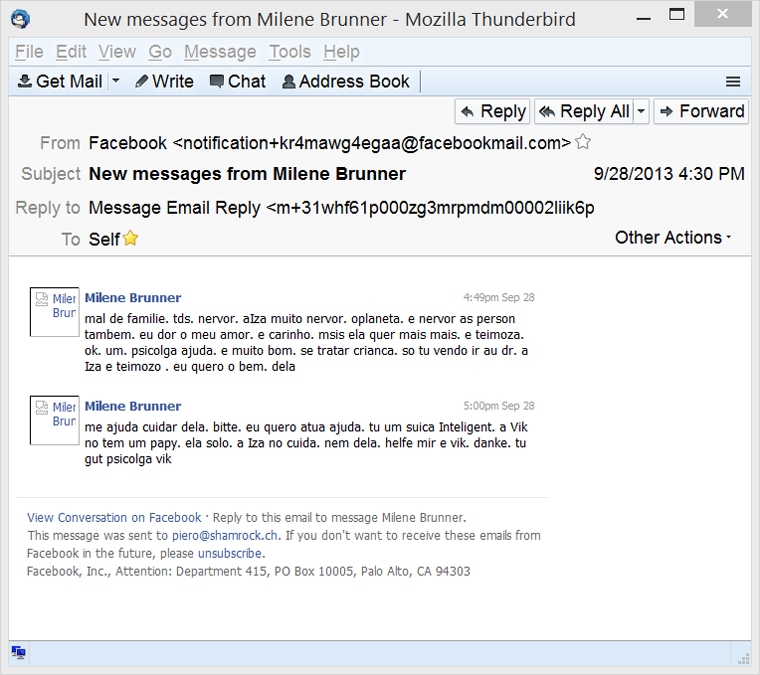Open the Address Book
760x675 pixels.
point(345,82)
